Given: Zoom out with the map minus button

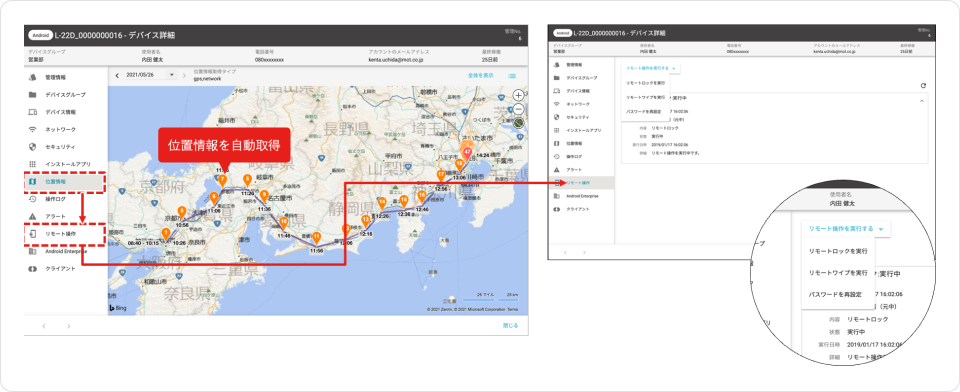Looking at the screenshot, I should click(x=519, y=108).
